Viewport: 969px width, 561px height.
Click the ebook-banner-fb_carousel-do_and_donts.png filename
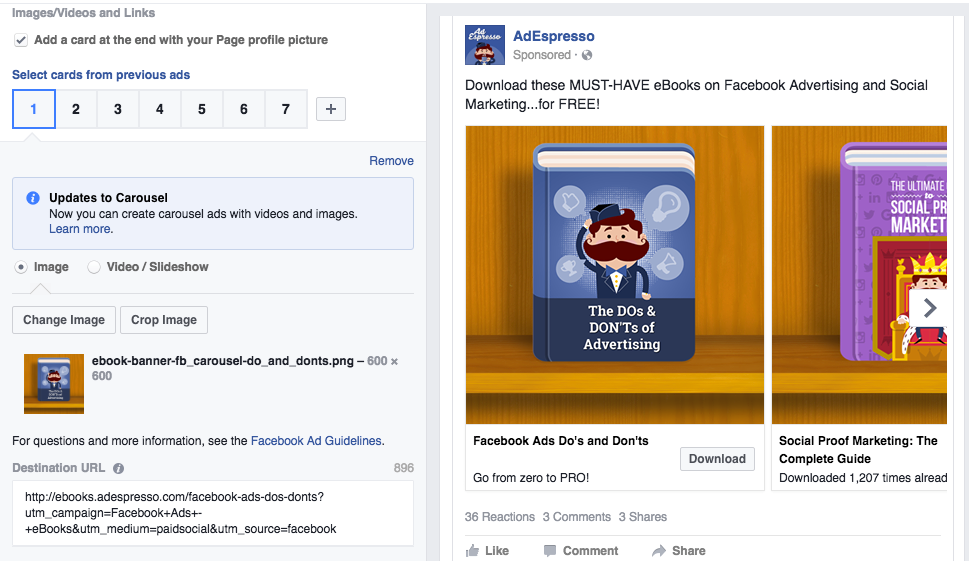point(223,361)
